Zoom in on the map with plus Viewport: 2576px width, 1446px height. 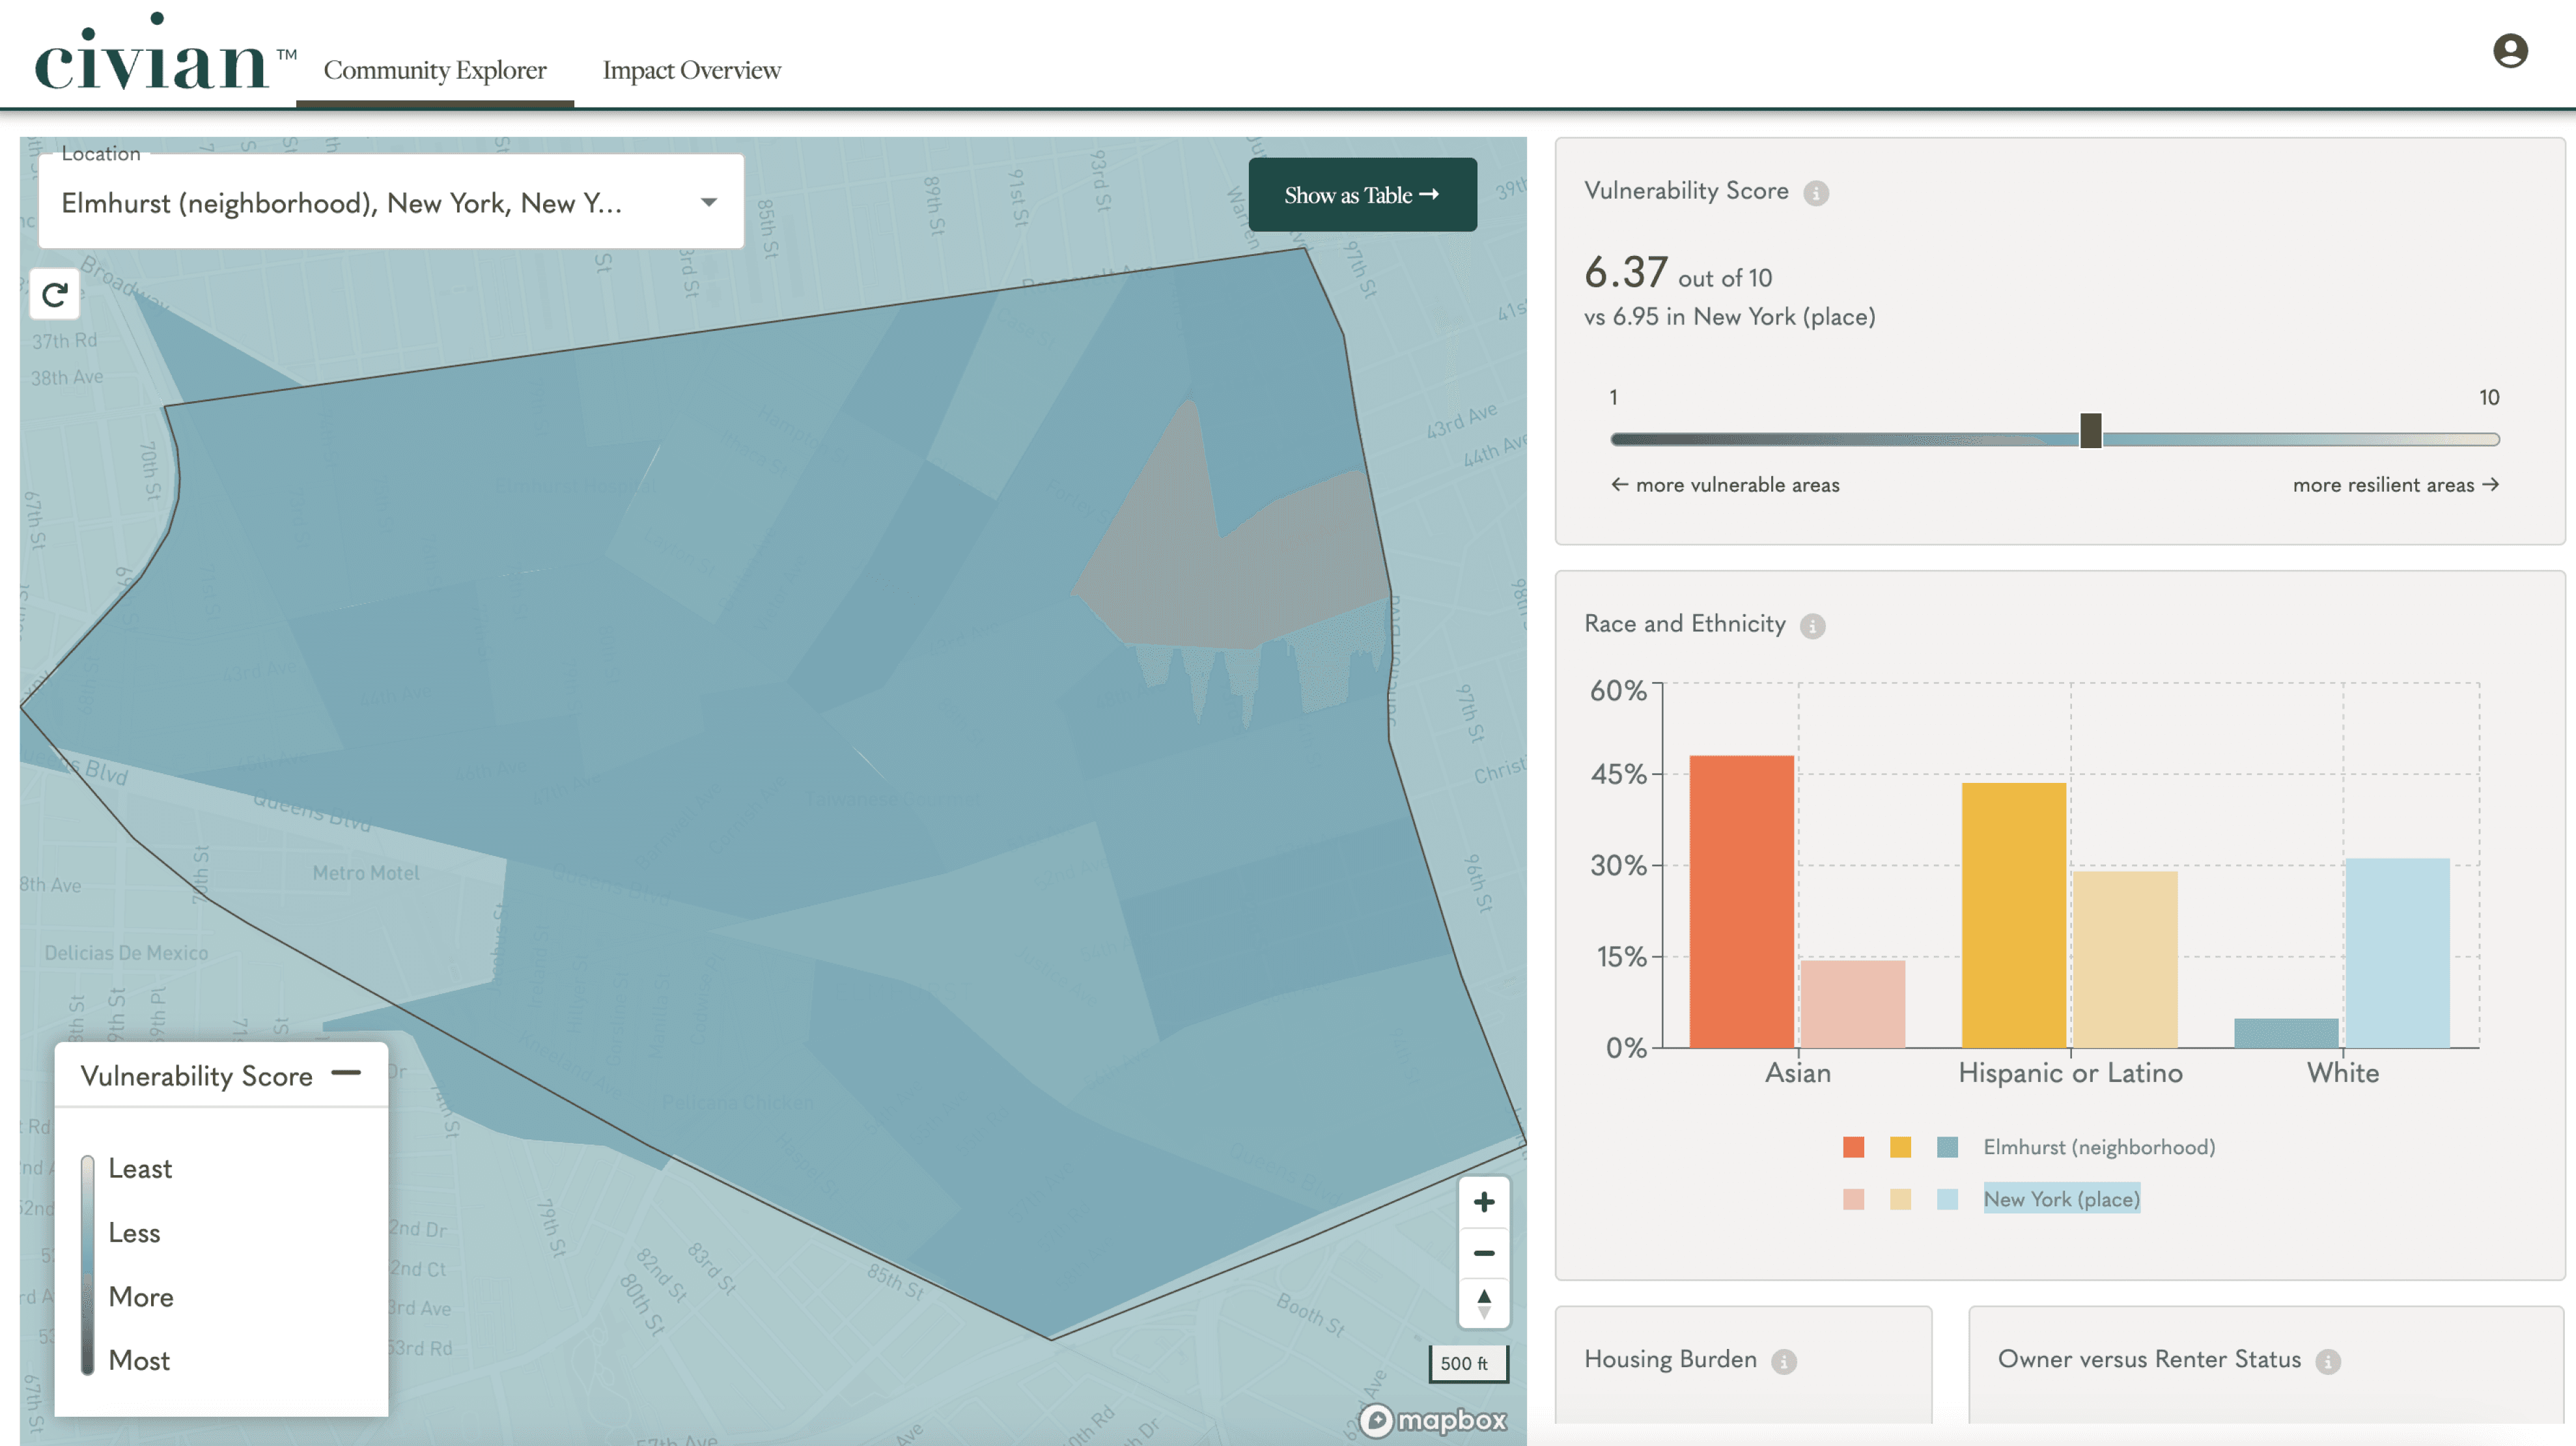[1484, 1202]
